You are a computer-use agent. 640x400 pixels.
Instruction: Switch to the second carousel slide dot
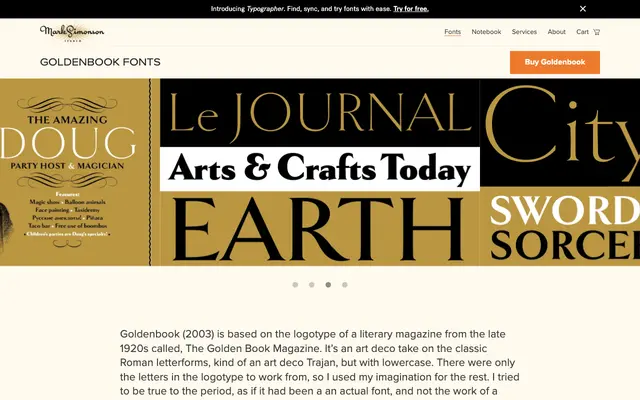pyautogui.click(x=311, y=284)
